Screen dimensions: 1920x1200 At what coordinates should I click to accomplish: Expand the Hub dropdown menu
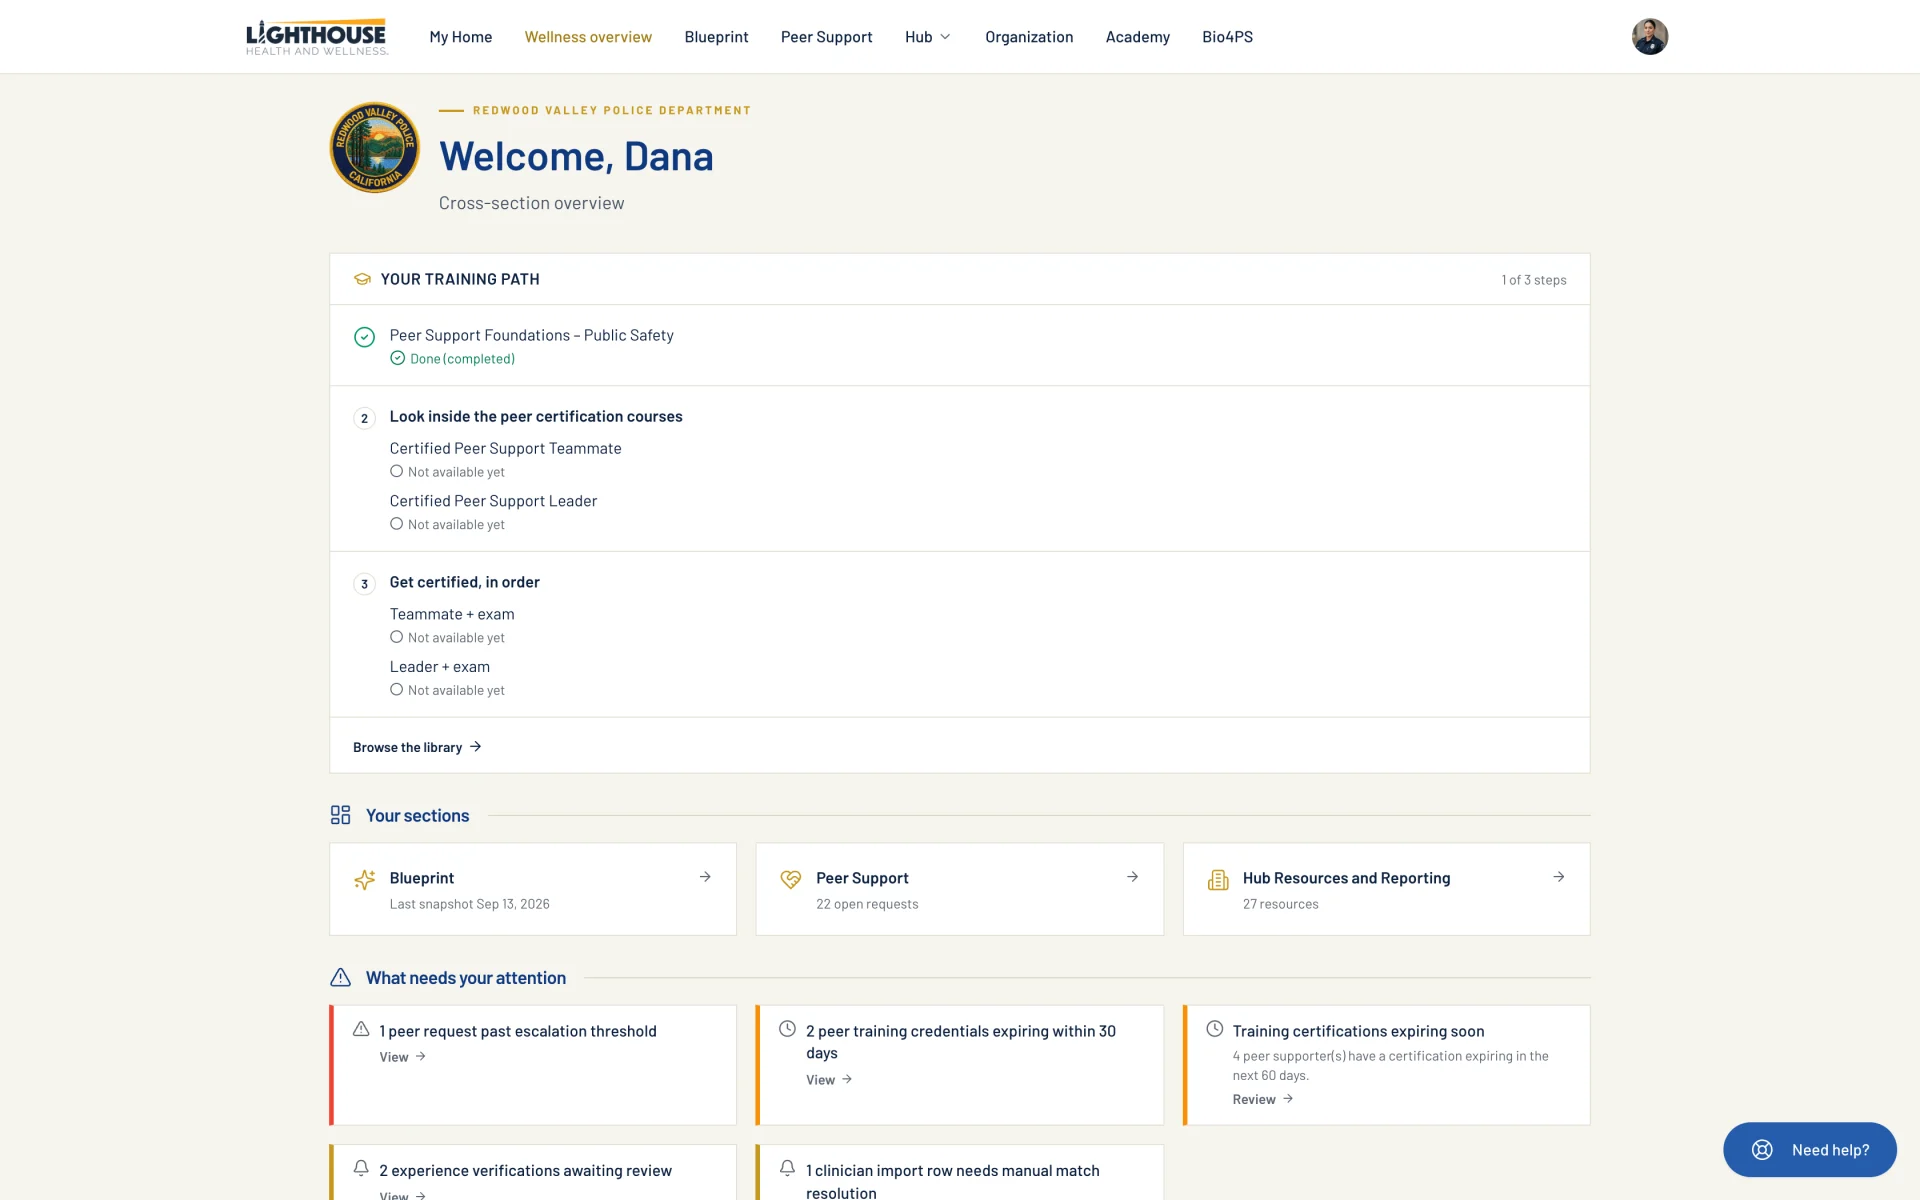pyautogui.click(x=928, y=37)
